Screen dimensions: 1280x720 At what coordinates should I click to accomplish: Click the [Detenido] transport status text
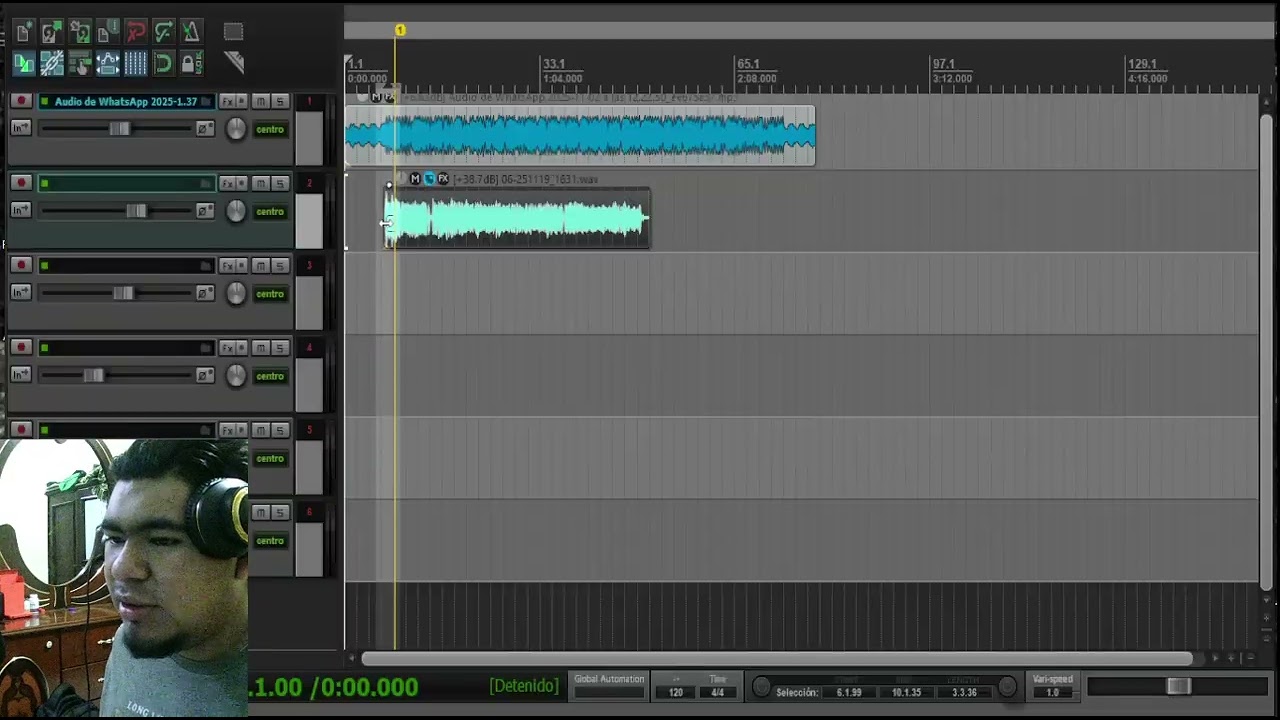tap(524, 686)
